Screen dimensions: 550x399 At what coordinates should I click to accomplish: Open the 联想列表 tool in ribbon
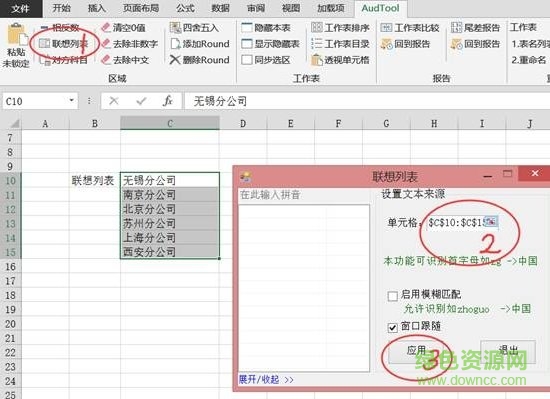tap(63, 44)
